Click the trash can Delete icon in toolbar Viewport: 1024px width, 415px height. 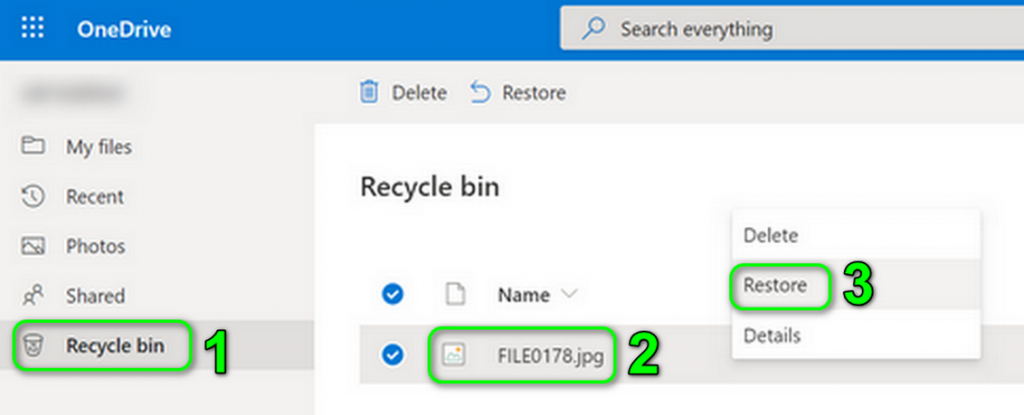point(370,93)
